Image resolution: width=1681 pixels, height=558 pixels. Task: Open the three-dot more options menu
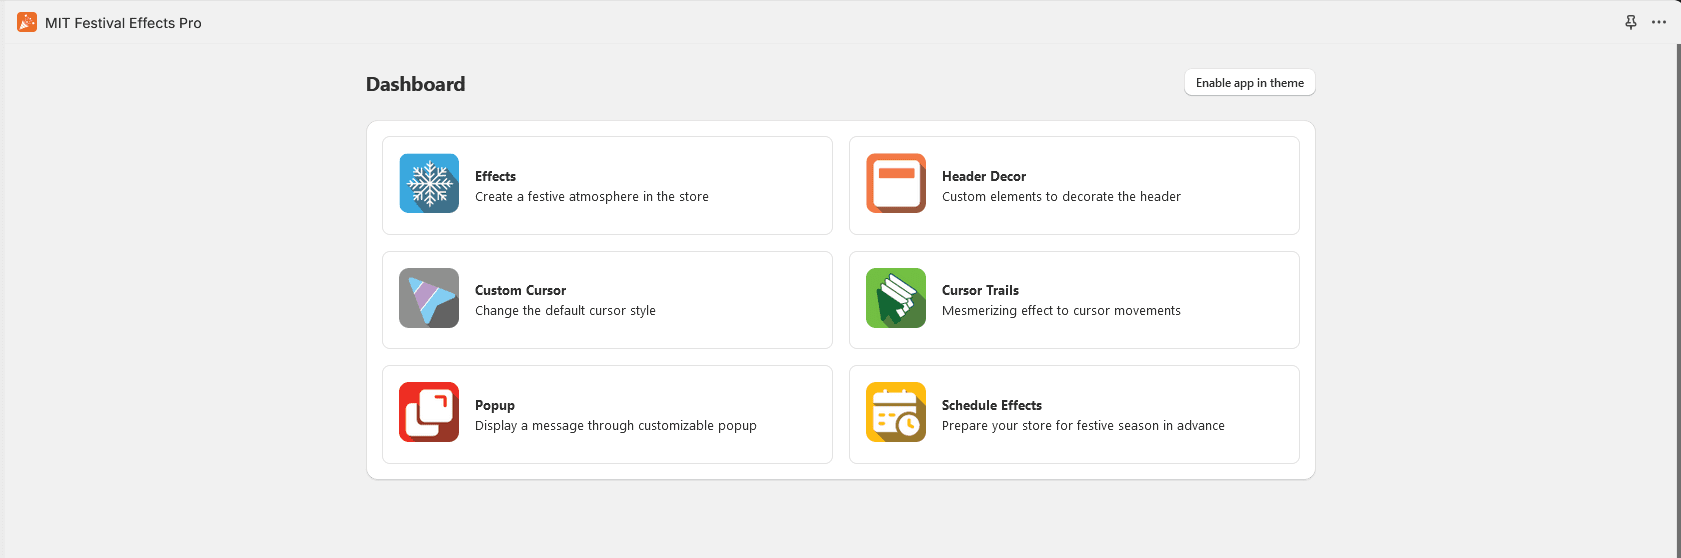[x=1659, y=22]
